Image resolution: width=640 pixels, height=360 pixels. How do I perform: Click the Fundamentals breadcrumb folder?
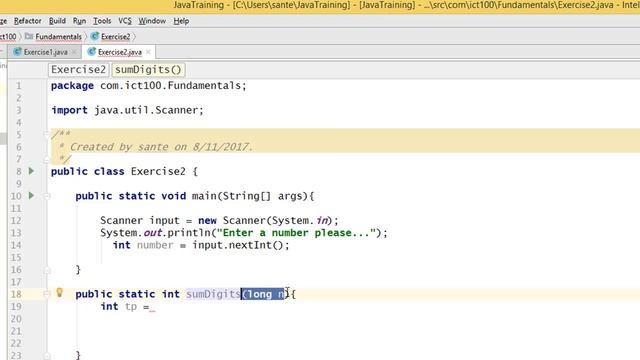click(58, 37)
